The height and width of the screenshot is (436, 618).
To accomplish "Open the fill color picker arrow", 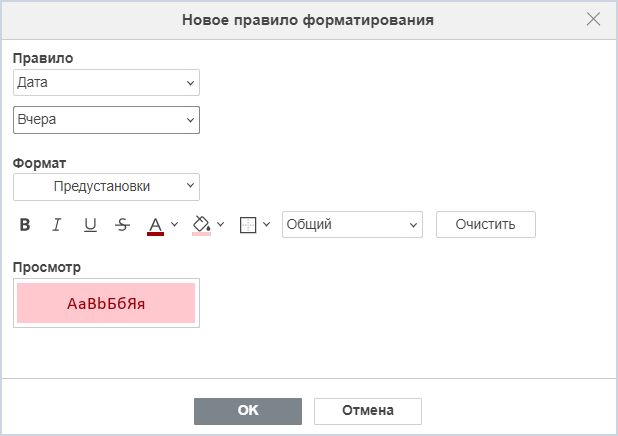I will 221,224.
